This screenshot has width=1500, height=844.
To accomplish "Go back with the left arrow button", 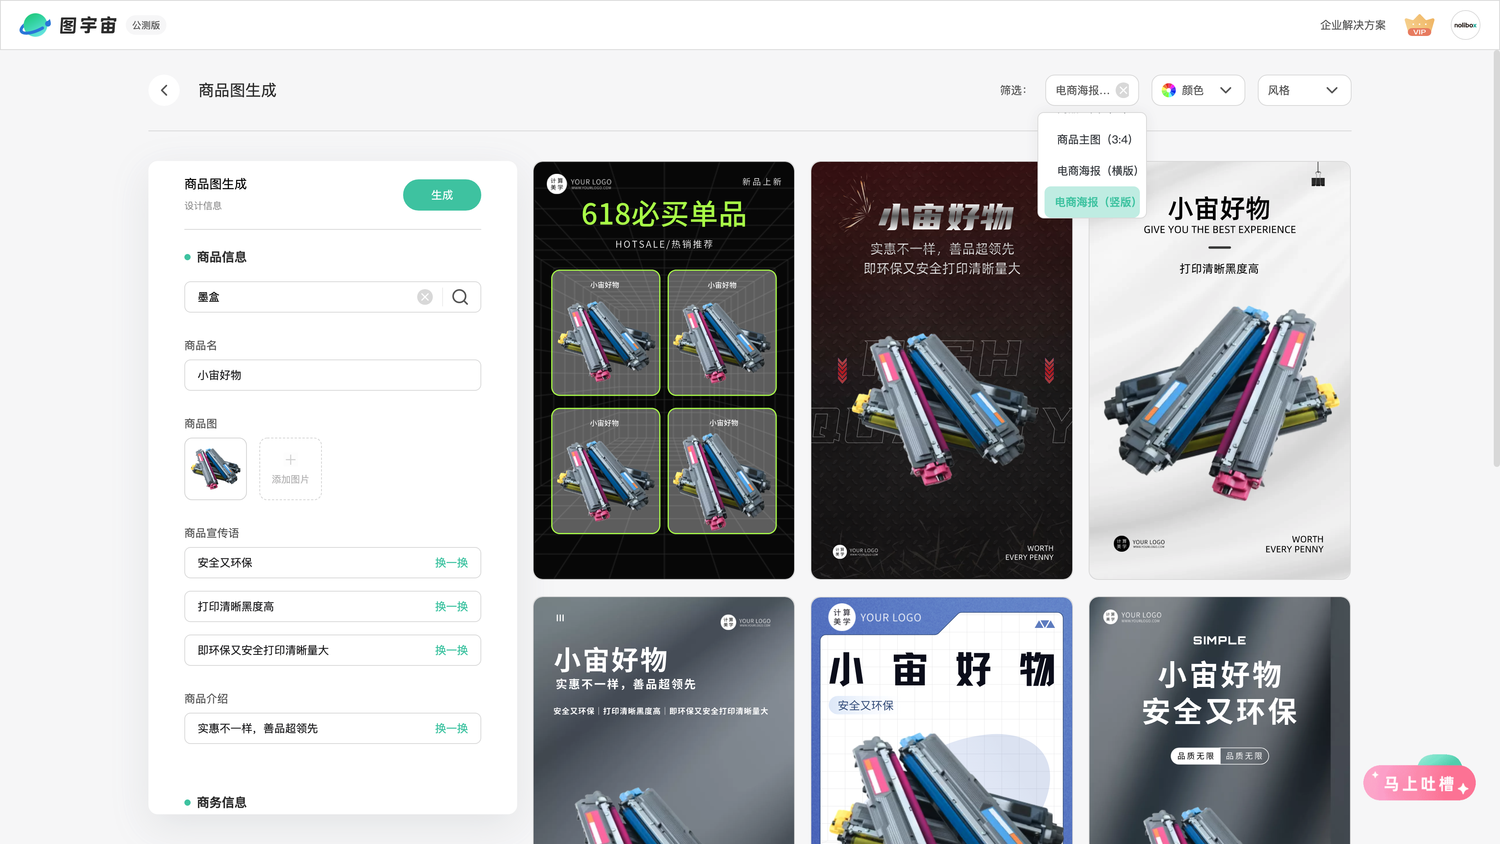I will [164, 90].
